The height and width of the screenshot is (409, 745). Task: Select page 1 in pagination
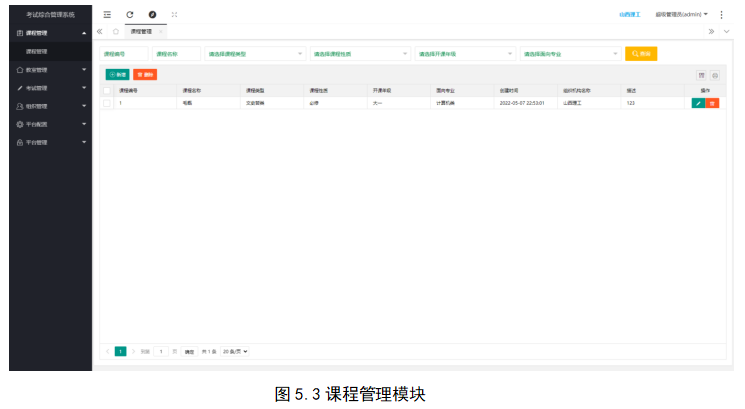pyautogui.click(x=121, y=352)
